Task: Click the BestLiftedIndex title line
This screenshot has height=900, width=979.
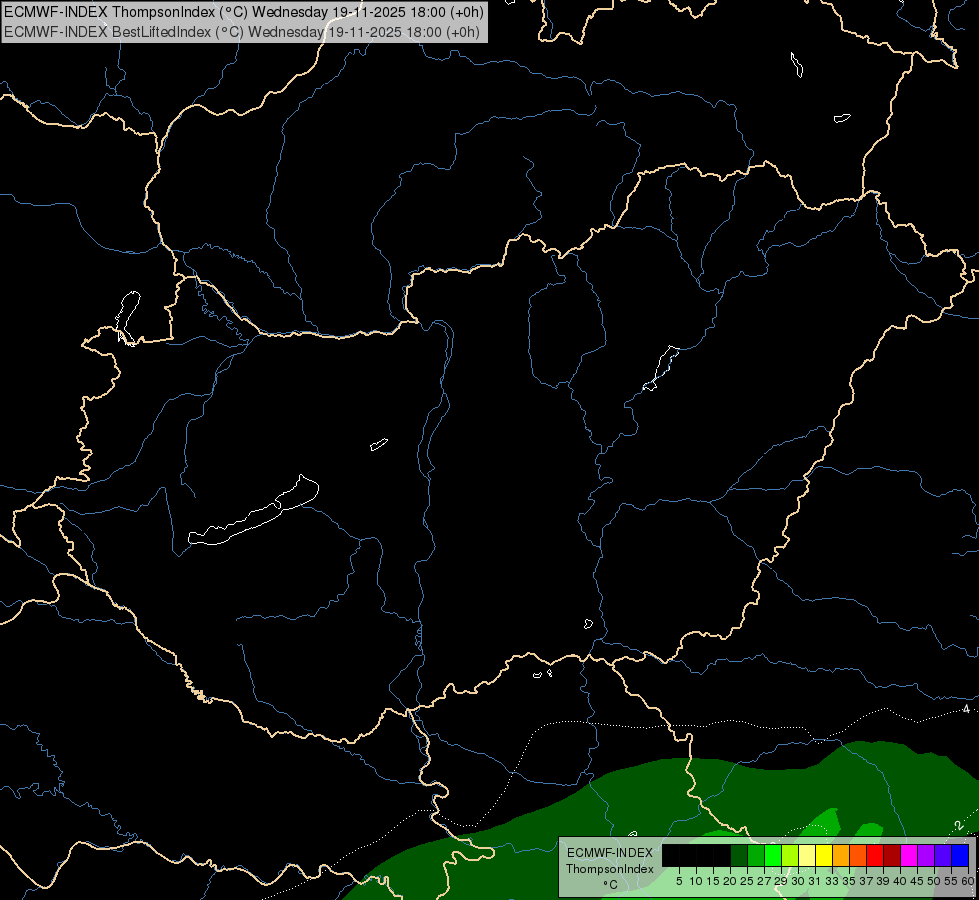Action: coord(242,32)
